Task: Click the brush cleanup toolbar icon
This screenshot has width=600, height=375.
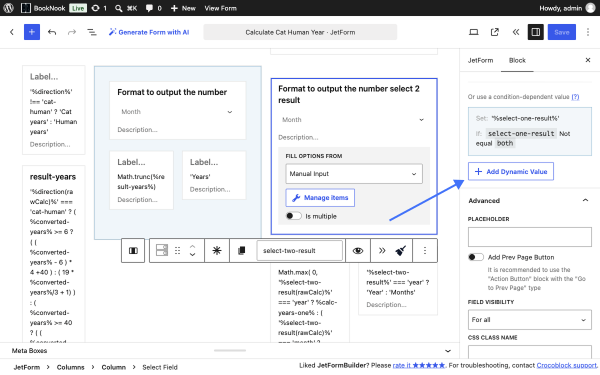Action: coord(400,251)
